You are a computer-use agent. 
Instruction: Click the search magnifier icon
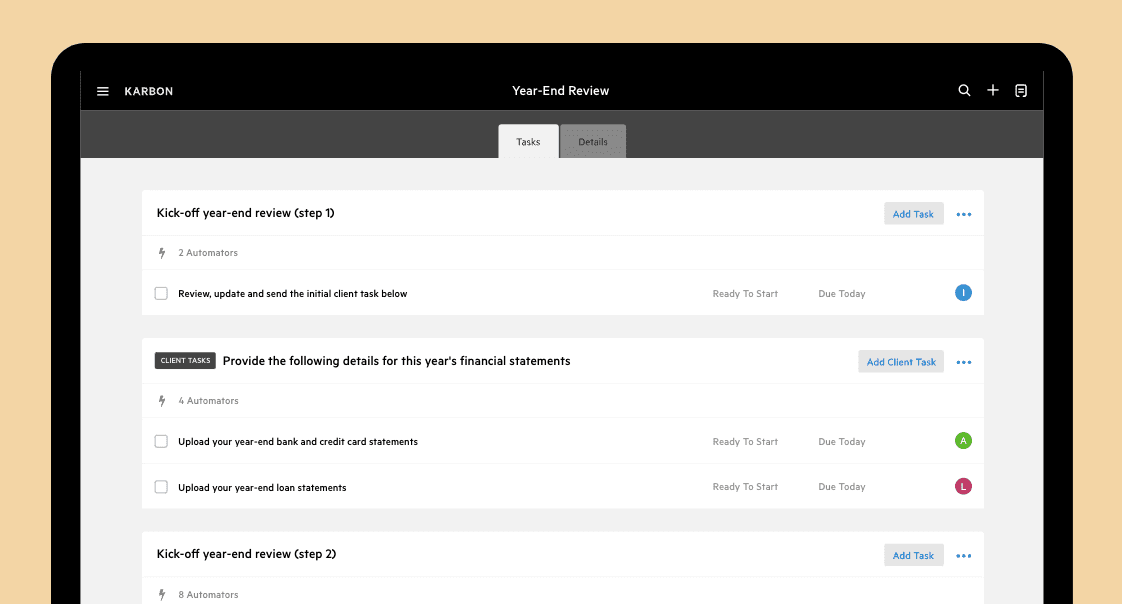click(x=965, y=91)
